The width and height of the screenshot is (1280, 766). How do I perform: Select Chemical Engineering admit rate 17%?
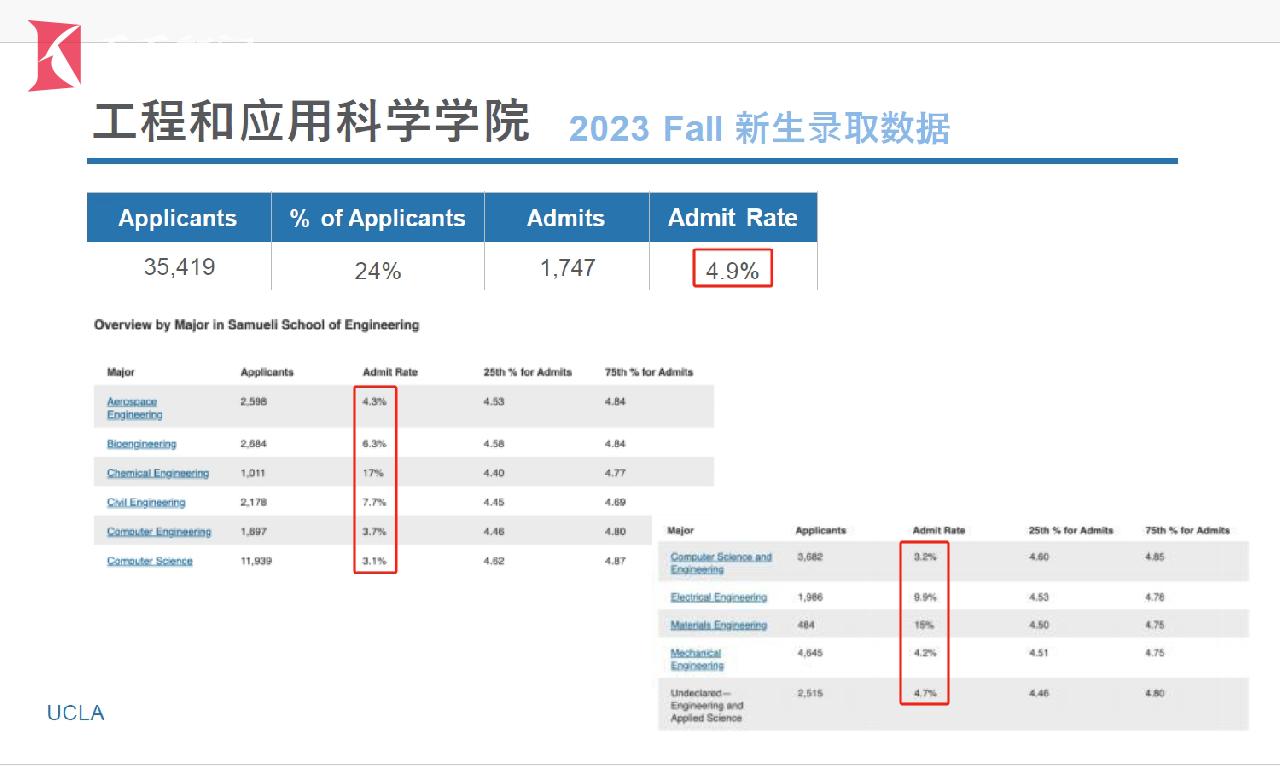click(x=373, y=473)
